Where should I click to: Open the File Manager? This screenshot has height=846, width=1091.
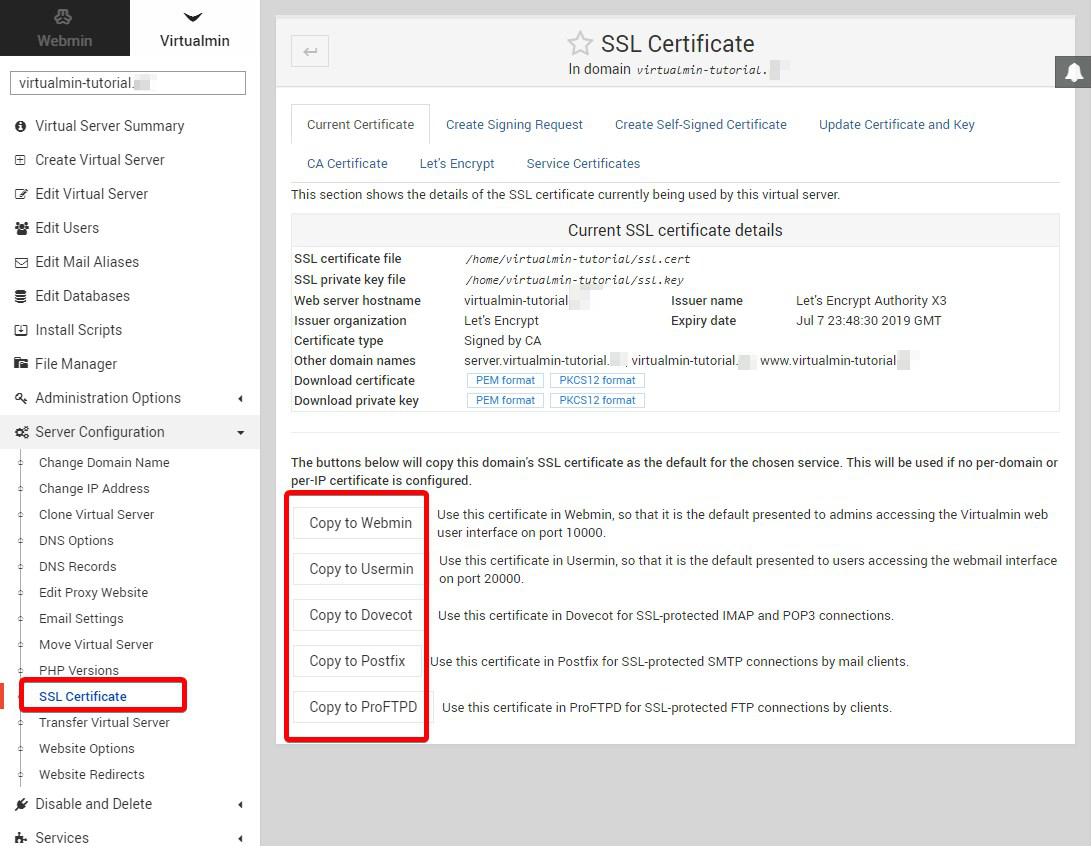click(76, 364)
